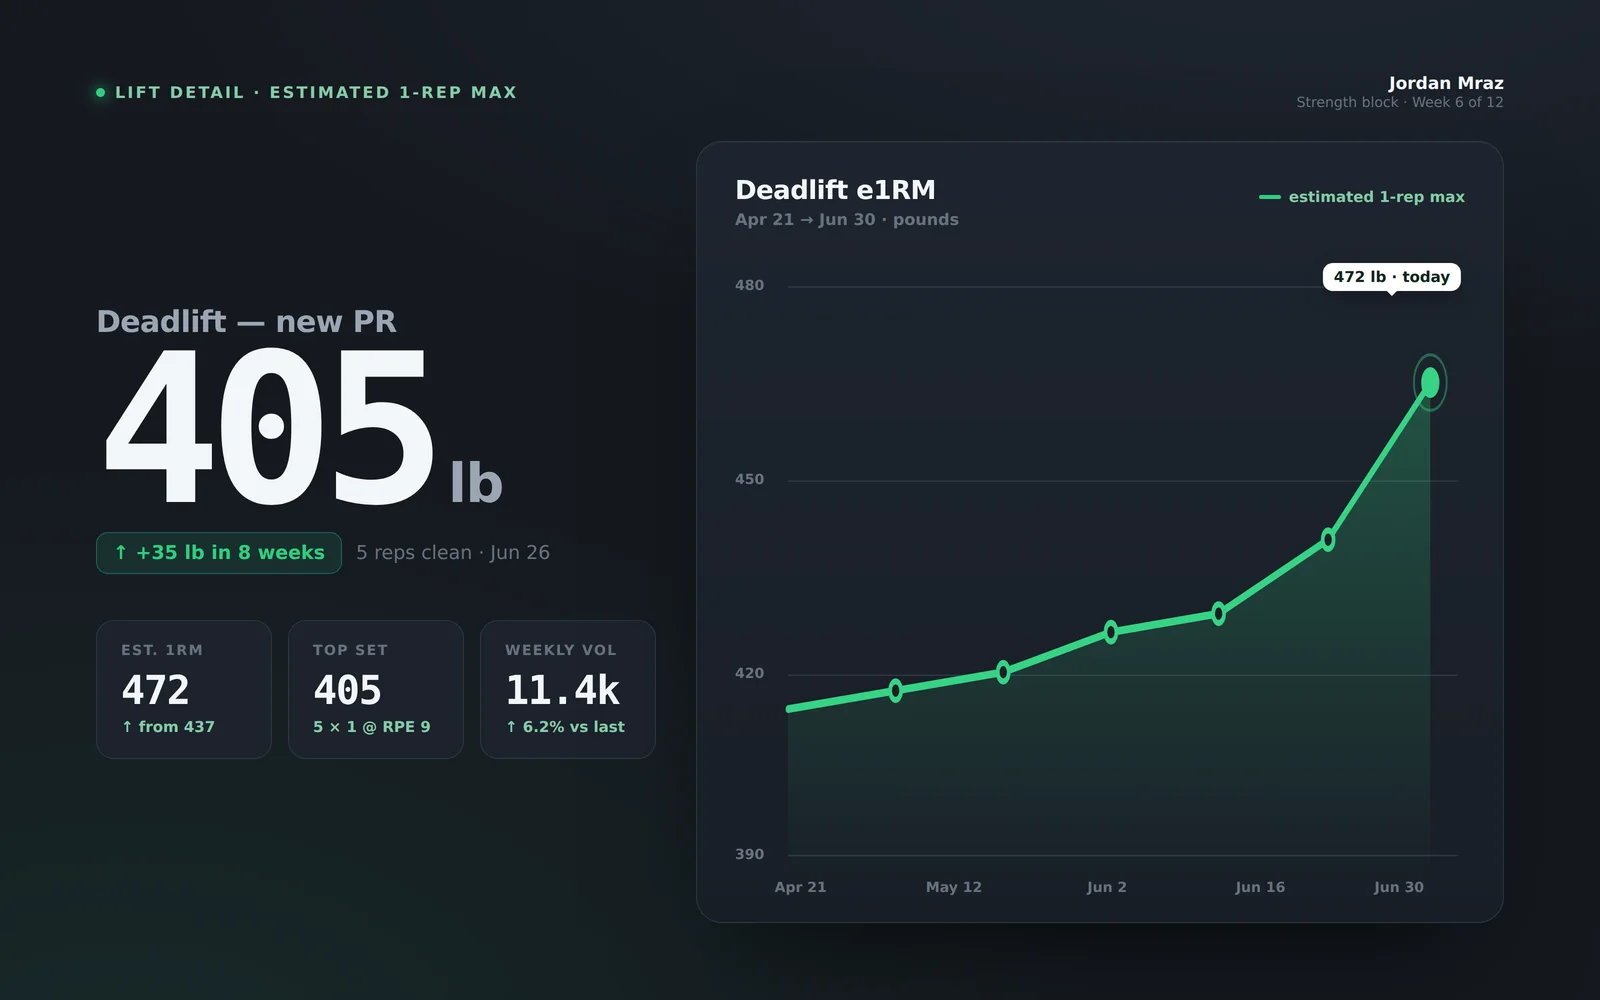Click the '472 lb · today' tooltip
The width and height of the screenshot is (1600, 1000).
1392,277
